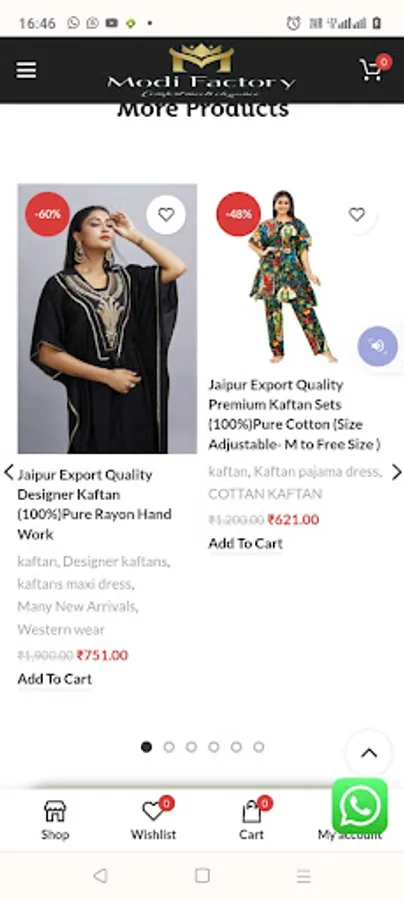Add Designer Kaftan Rayon to cart
This screenshot has width=404, height=900.
[x=55, y=679]
